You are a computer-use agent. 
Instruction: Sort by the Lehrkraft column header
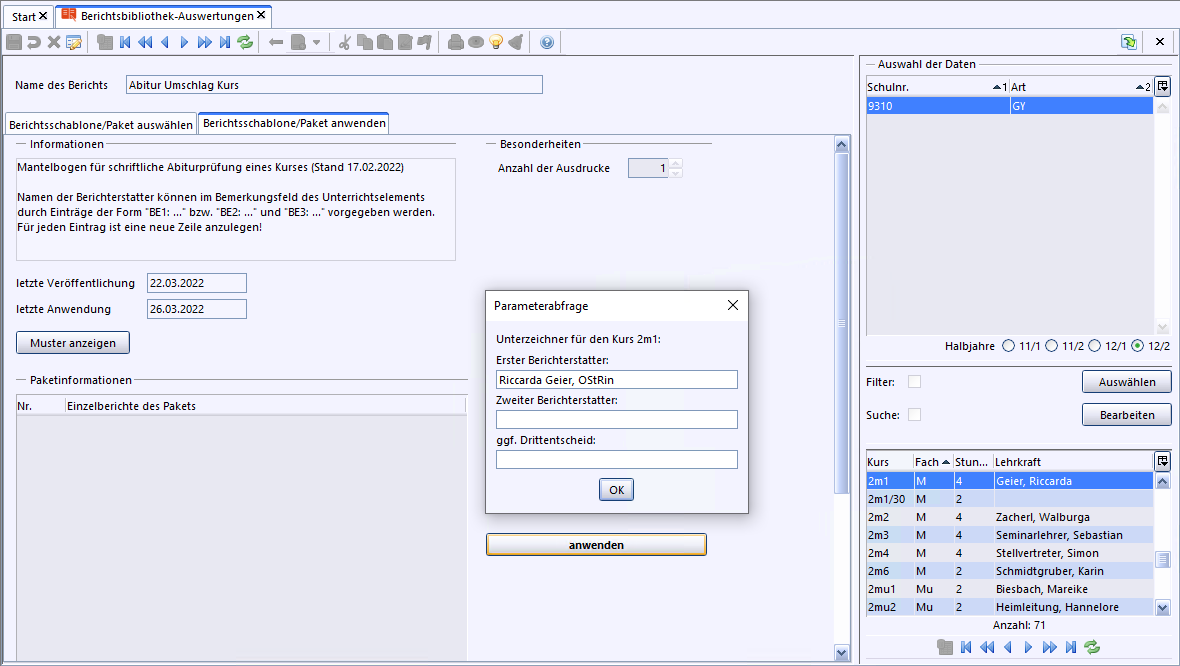[1072, 461]
